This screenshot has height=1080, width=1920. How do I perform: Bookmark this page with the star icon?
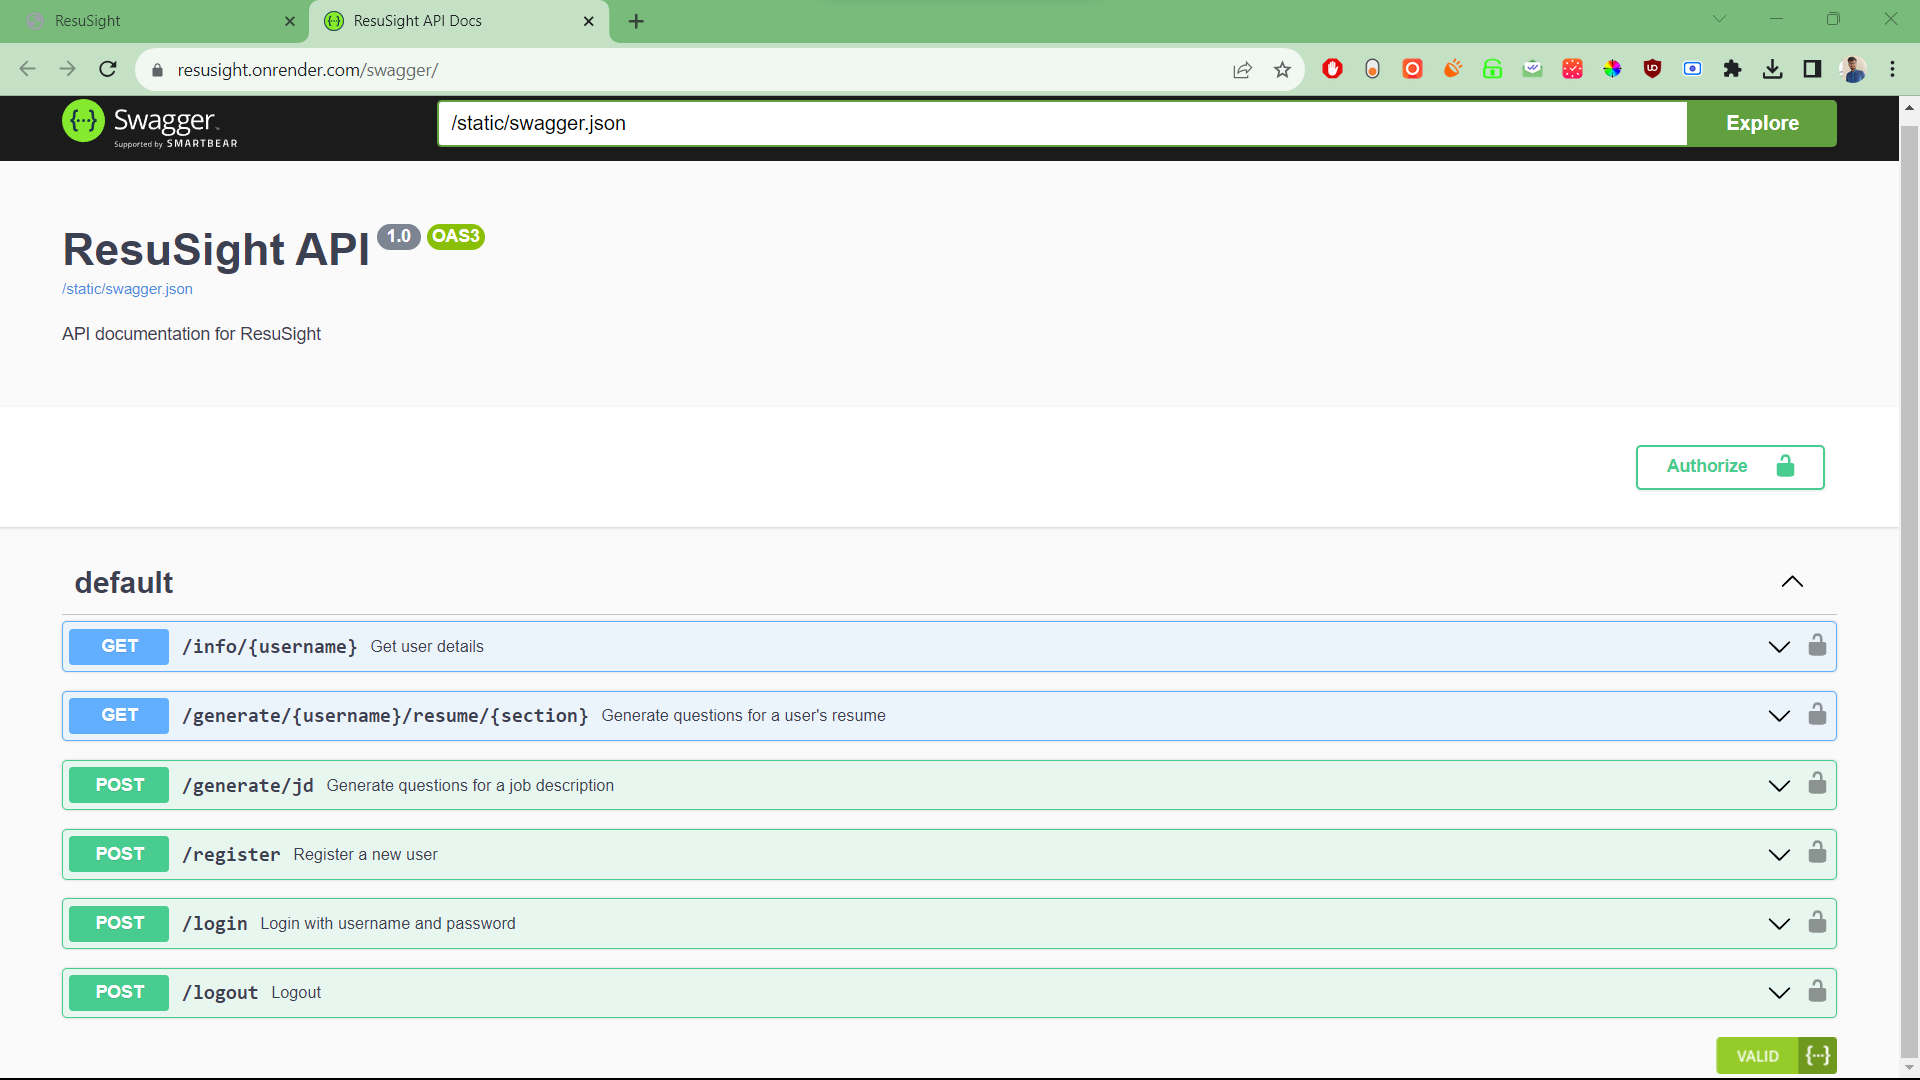1282,70
